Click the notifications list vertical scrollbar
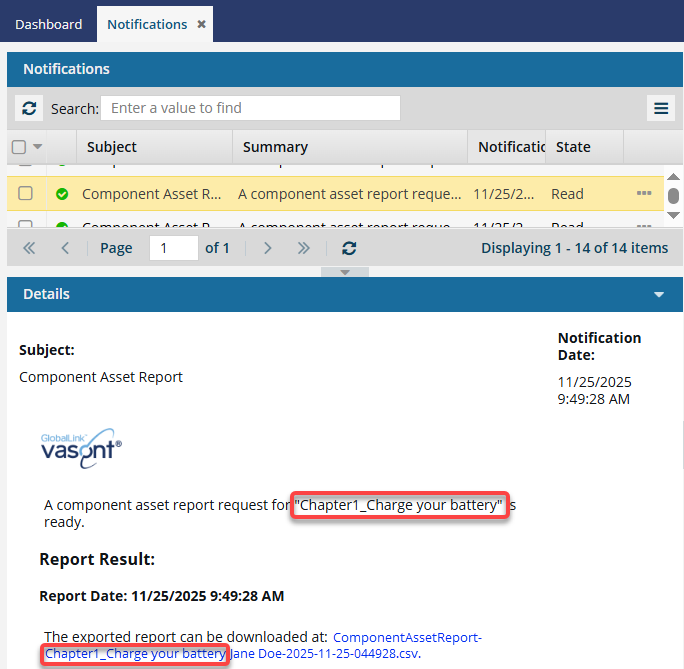Image resolution: width=684 pixels, height=669 pixels. coord(673,196)
